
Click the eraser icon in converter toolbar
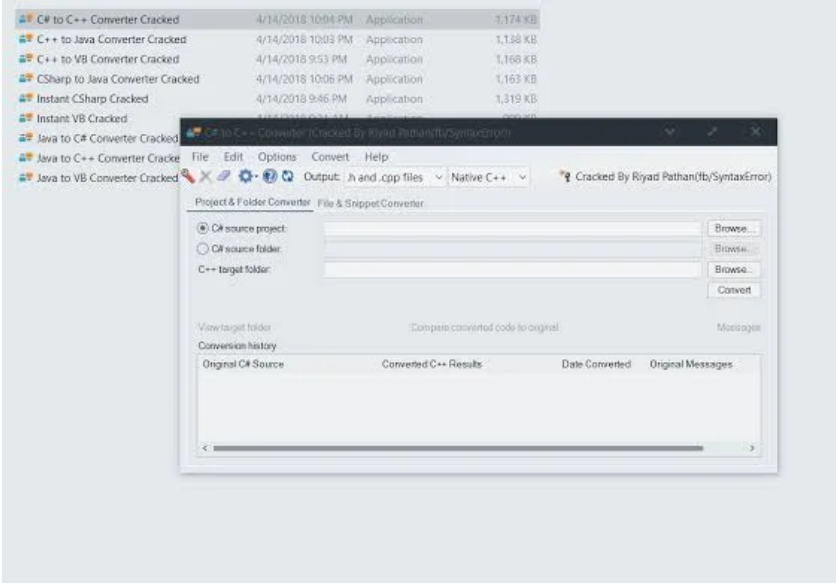pyautogui.click(x=223, y=176)
